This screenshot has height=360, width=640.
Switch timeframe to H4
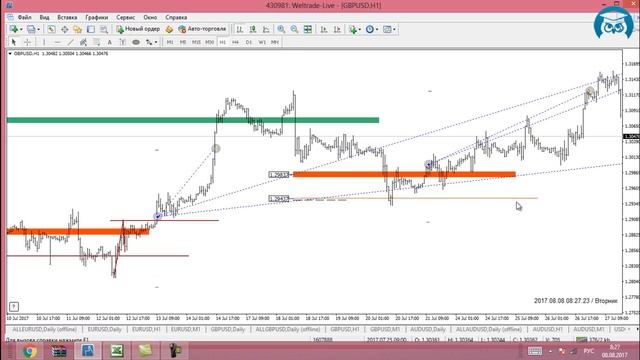(236, 42)
